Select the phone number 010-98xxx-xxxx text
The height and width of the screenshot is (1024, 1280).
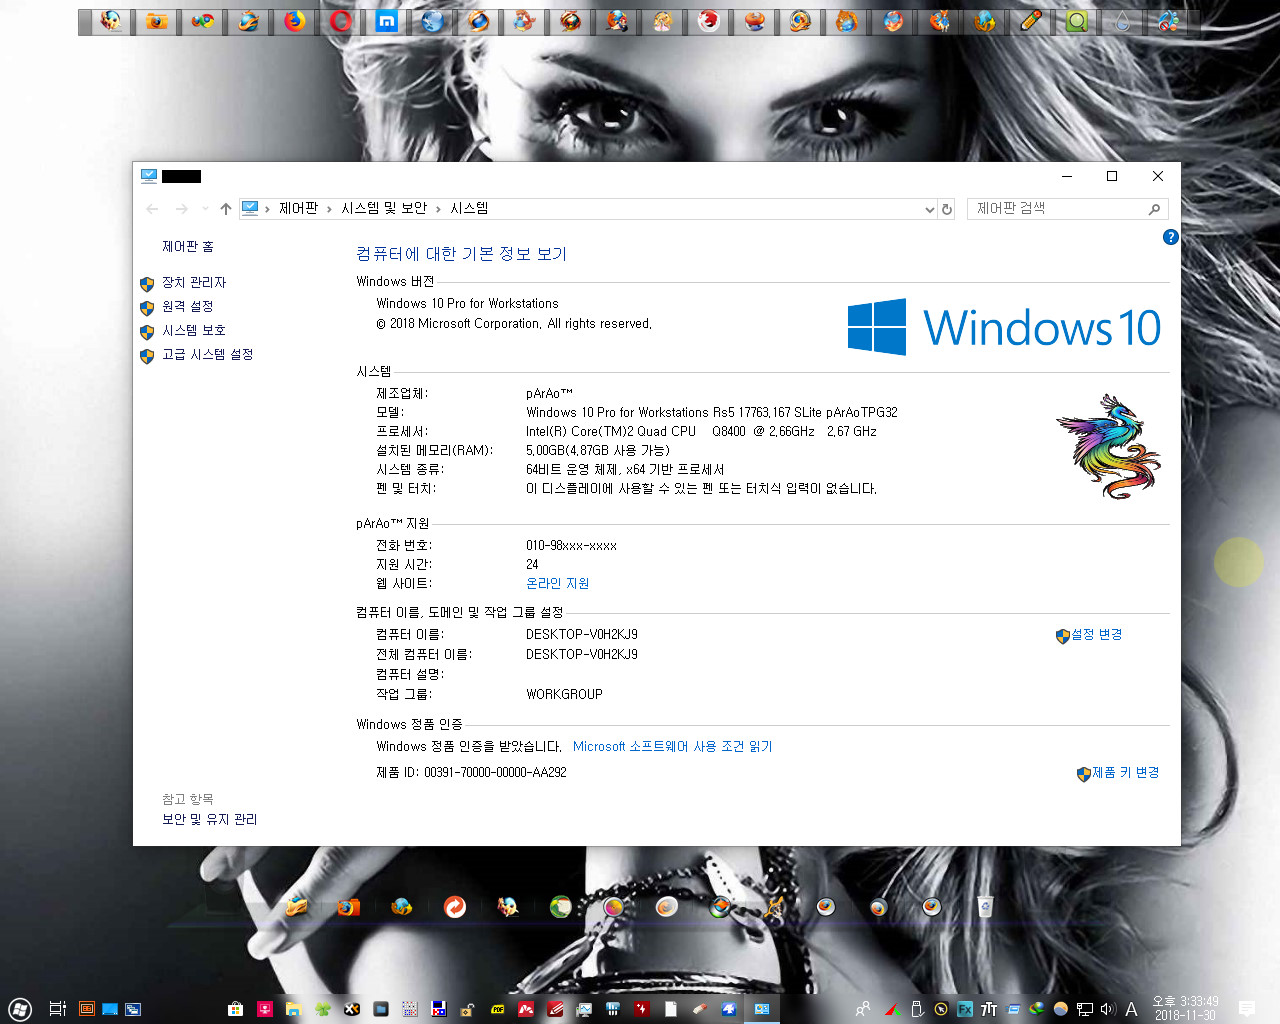(x=571, y=546)
